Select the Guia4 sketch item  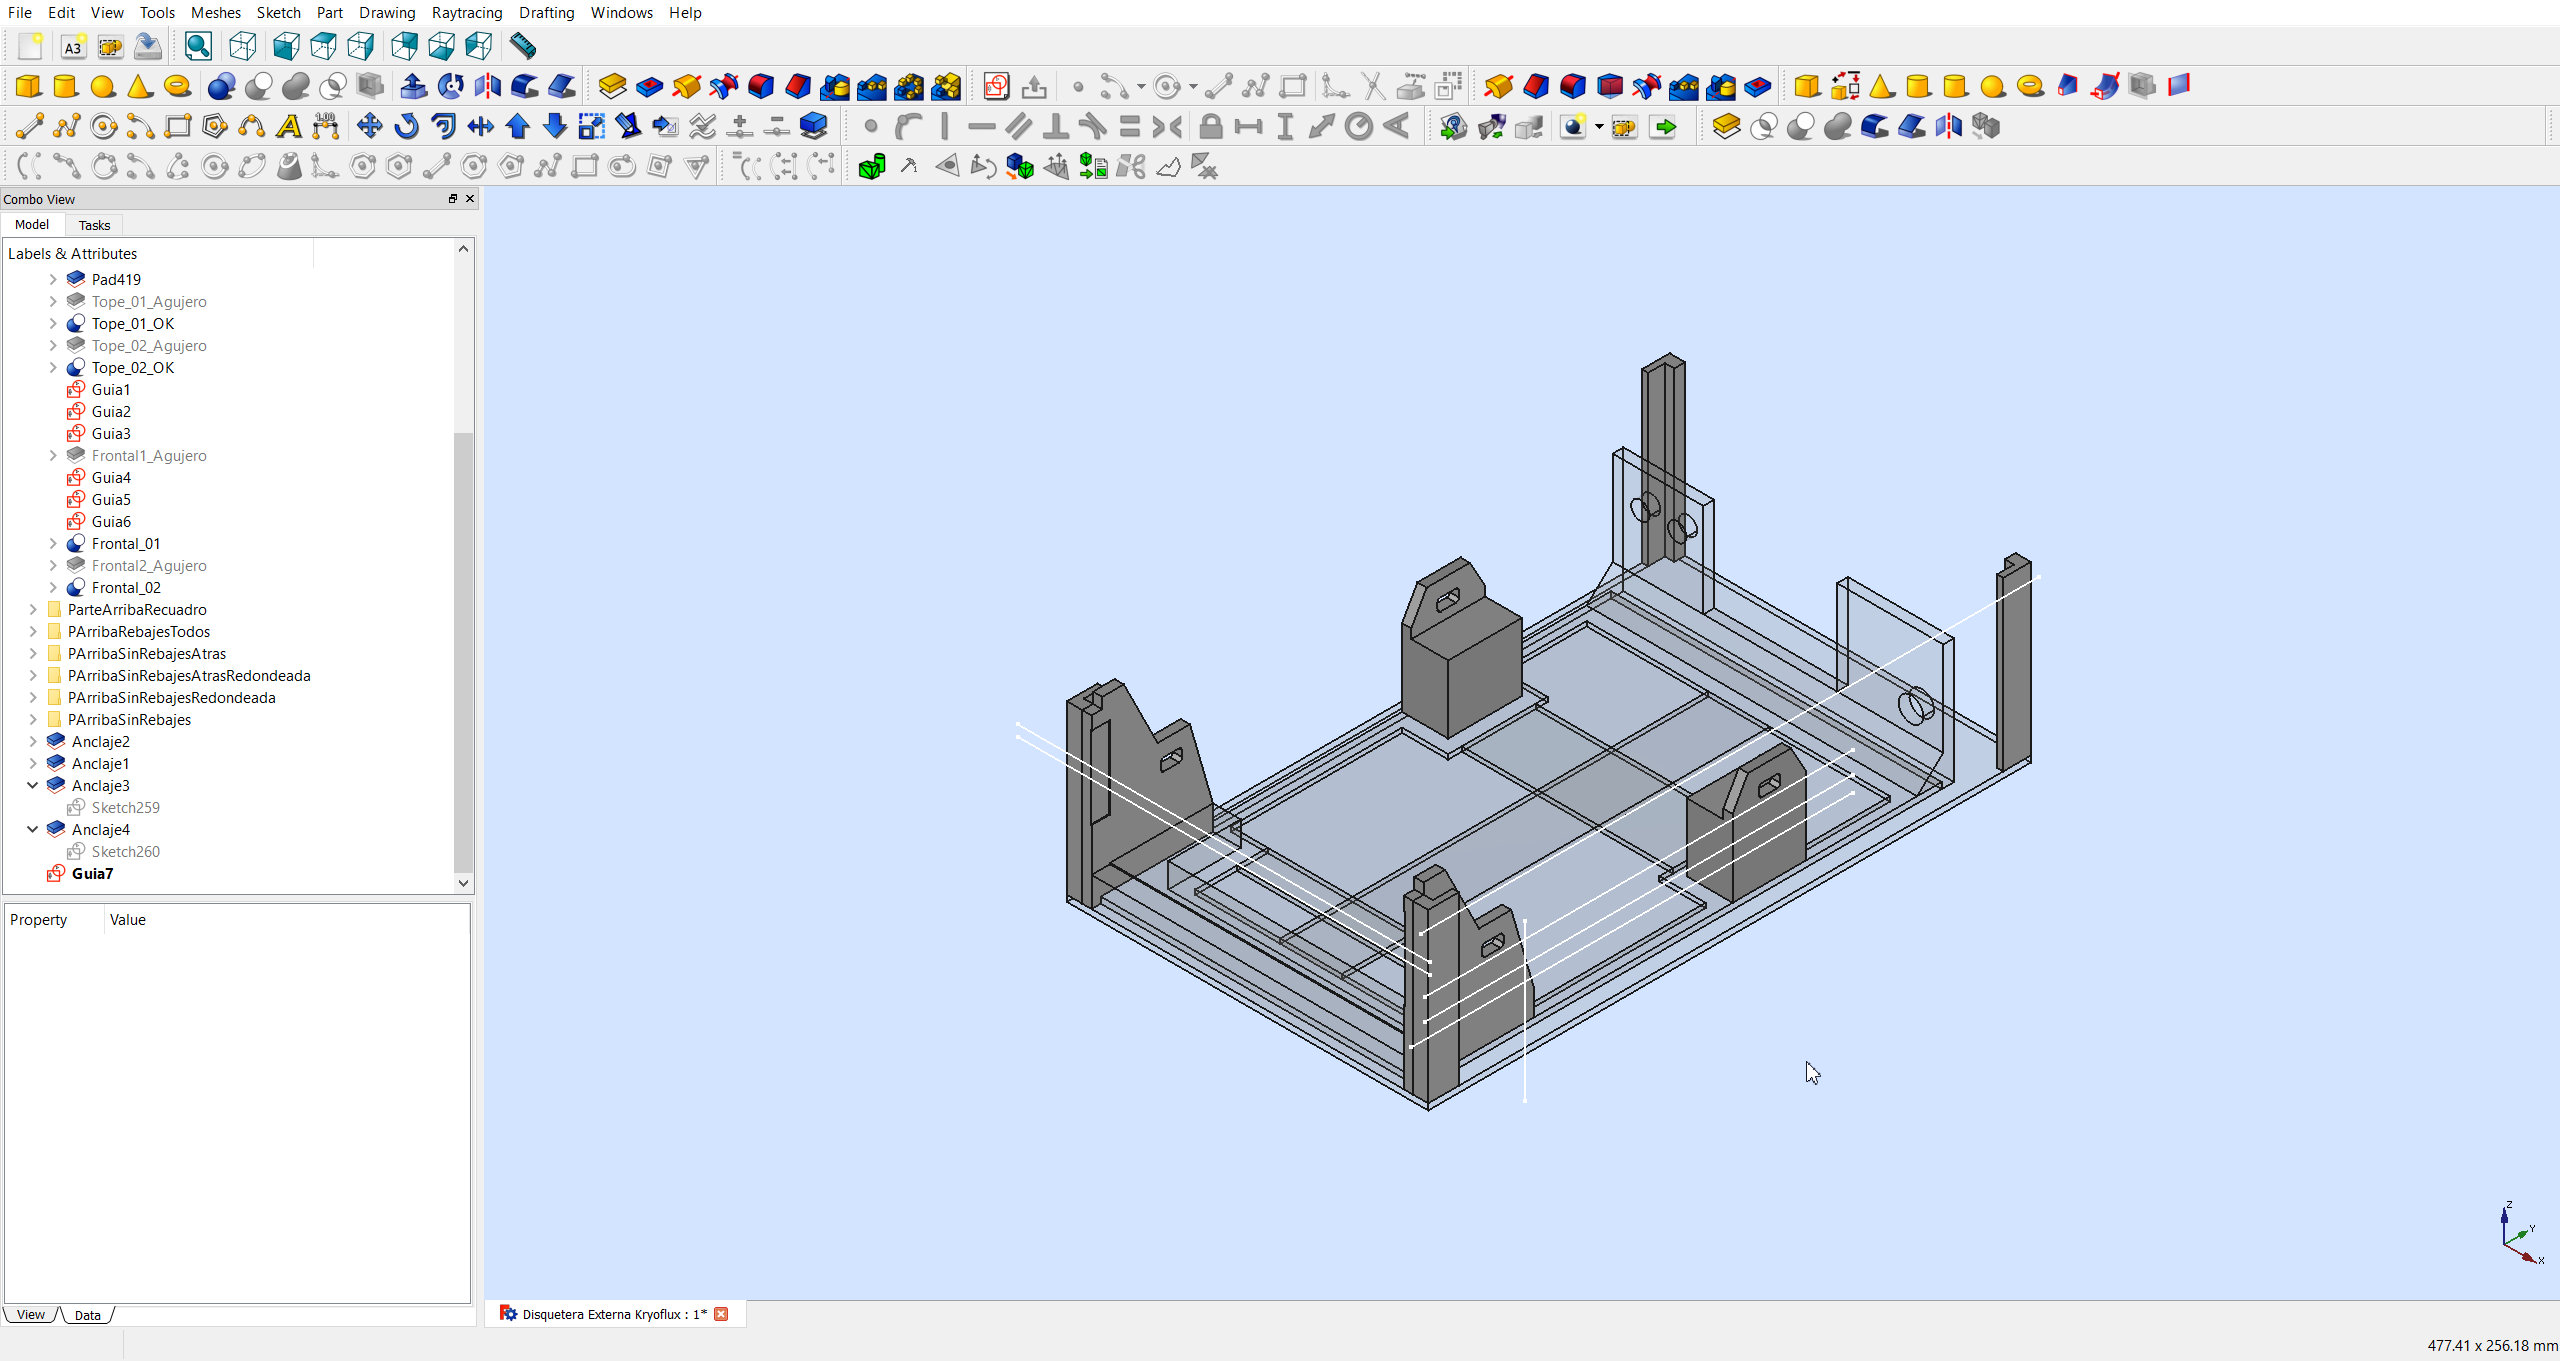point(111,477)
